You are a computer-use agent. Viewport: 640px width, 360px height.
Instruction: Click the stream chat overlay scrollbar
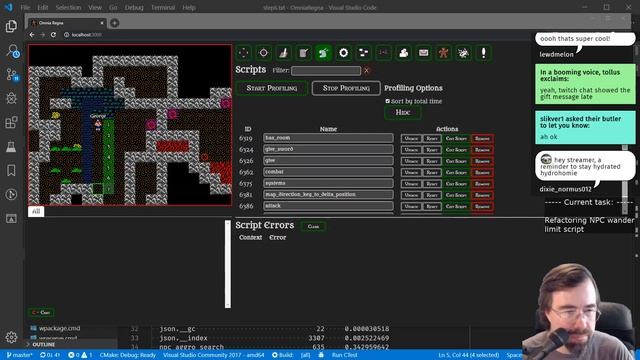(x=624, y=179)
